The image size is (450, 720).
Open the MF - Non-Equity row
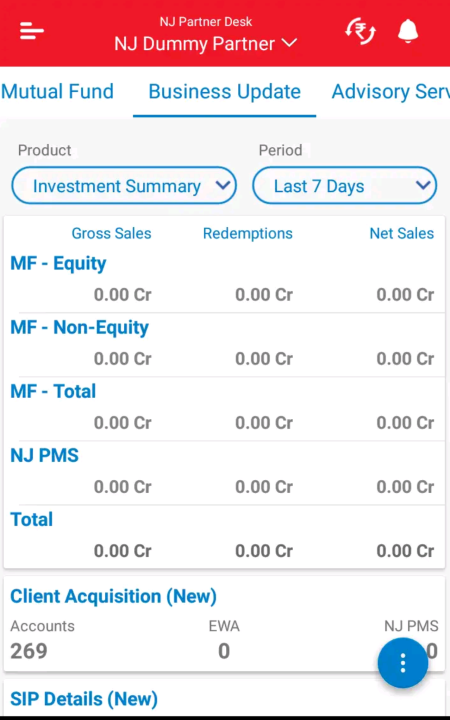click(x=224, y=343)
